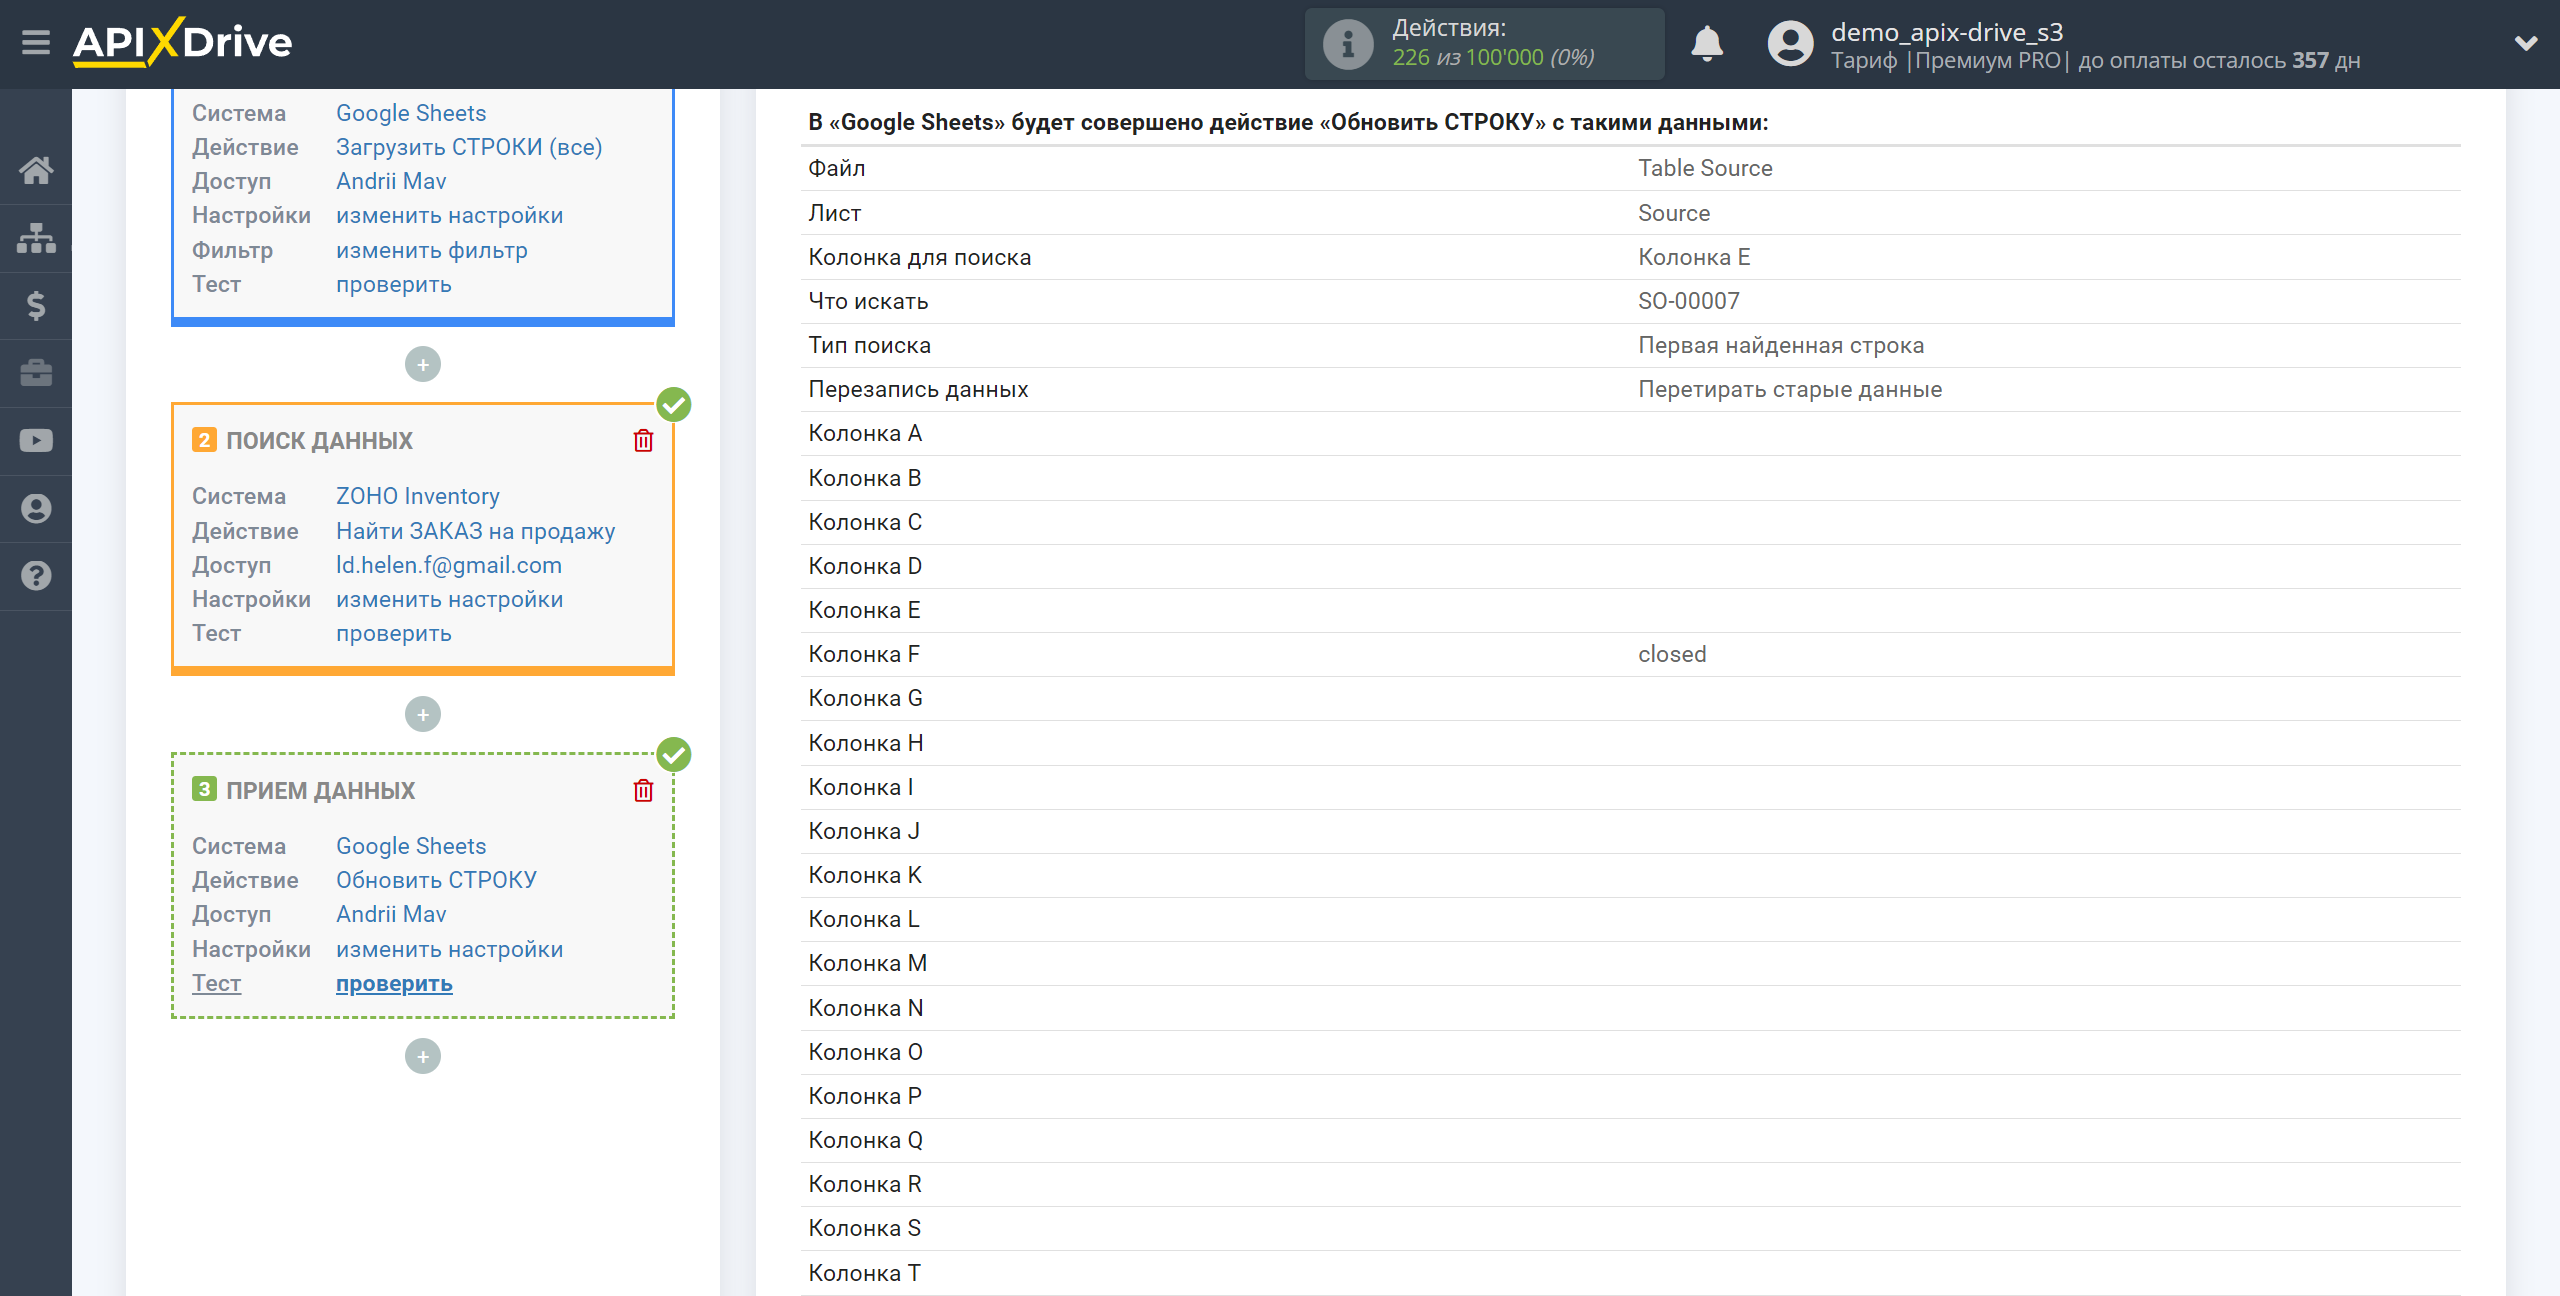Select the Table Source file value

coord(1705,168)
